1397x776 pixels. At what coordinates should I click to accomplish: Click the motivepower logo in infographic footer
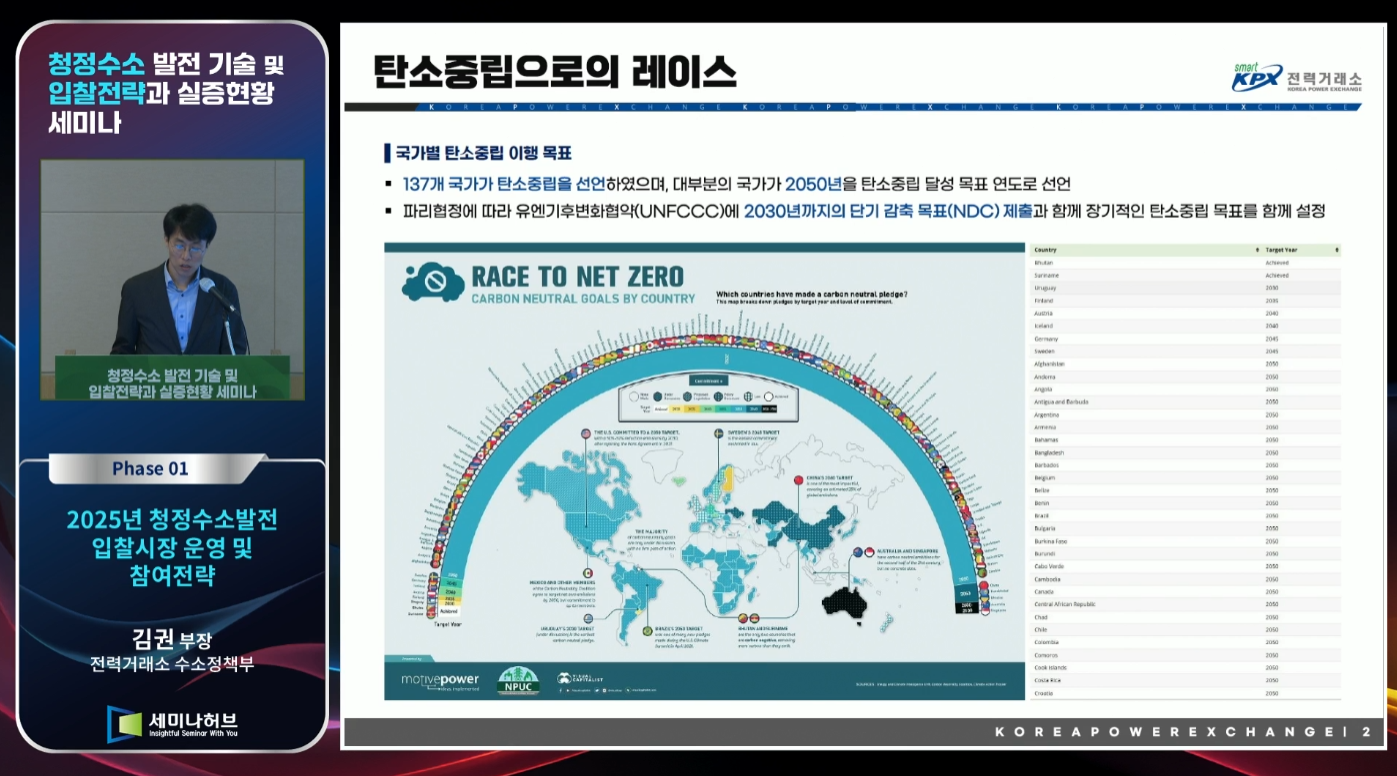(x=440, y=681)
